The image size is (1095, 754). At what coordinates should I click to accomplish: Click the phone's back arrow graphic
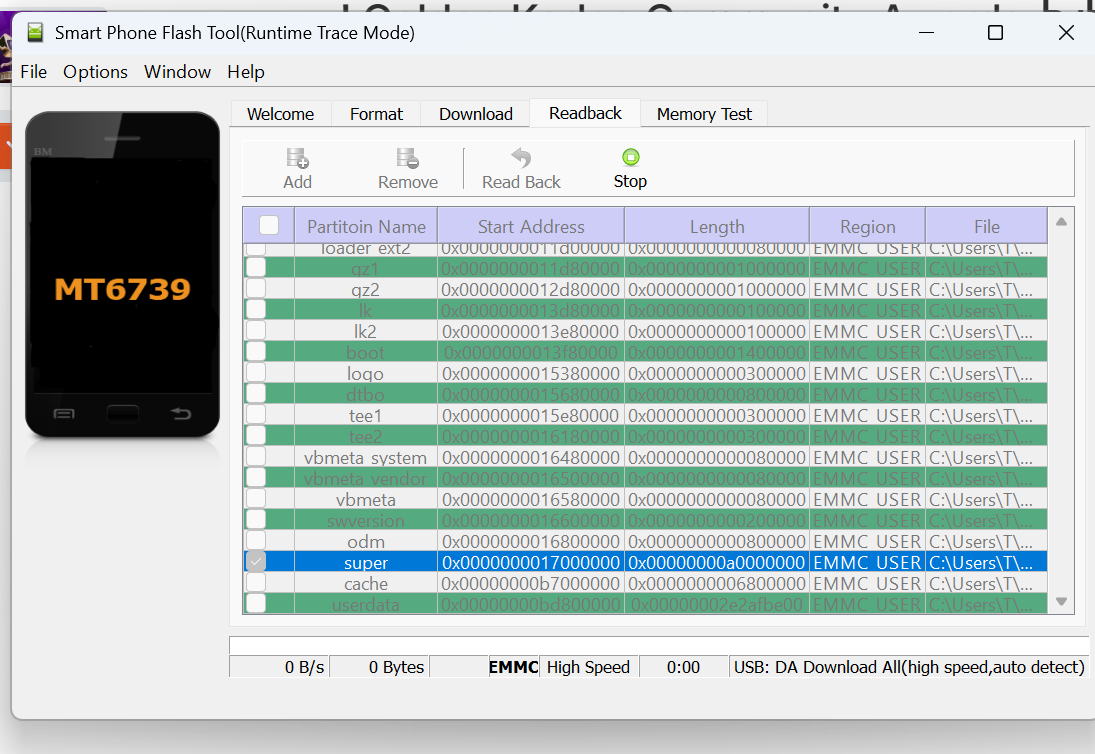181,413
